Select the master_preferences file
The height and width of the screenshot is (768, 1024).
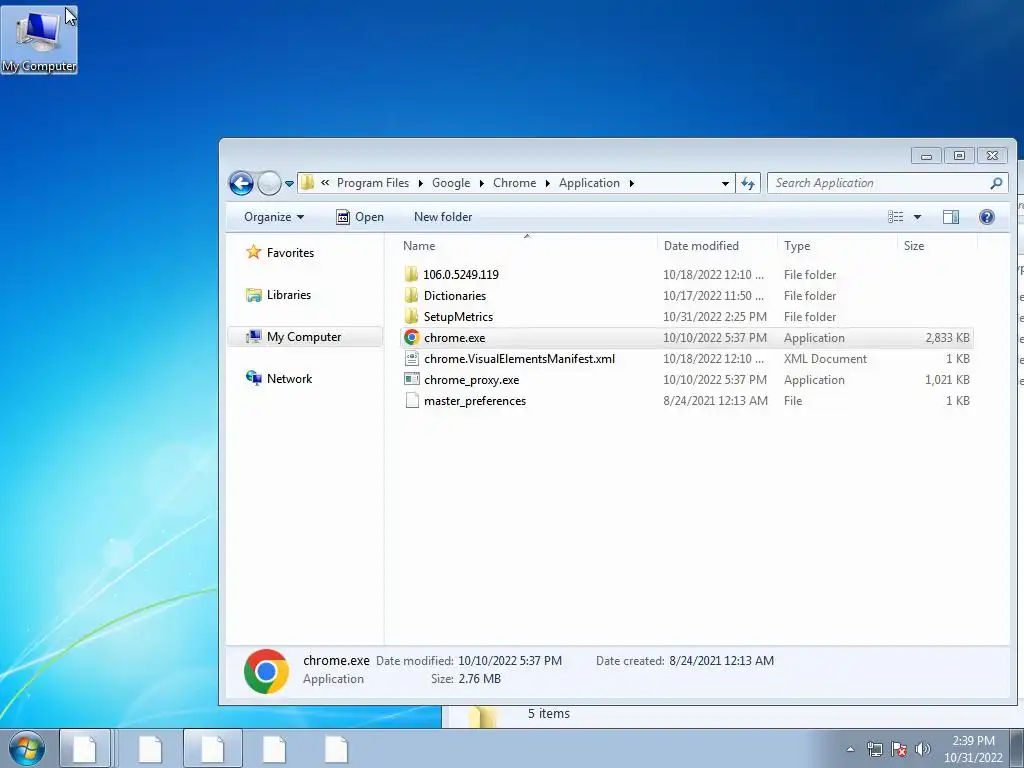pyautogui.click(x=475, y=400)
